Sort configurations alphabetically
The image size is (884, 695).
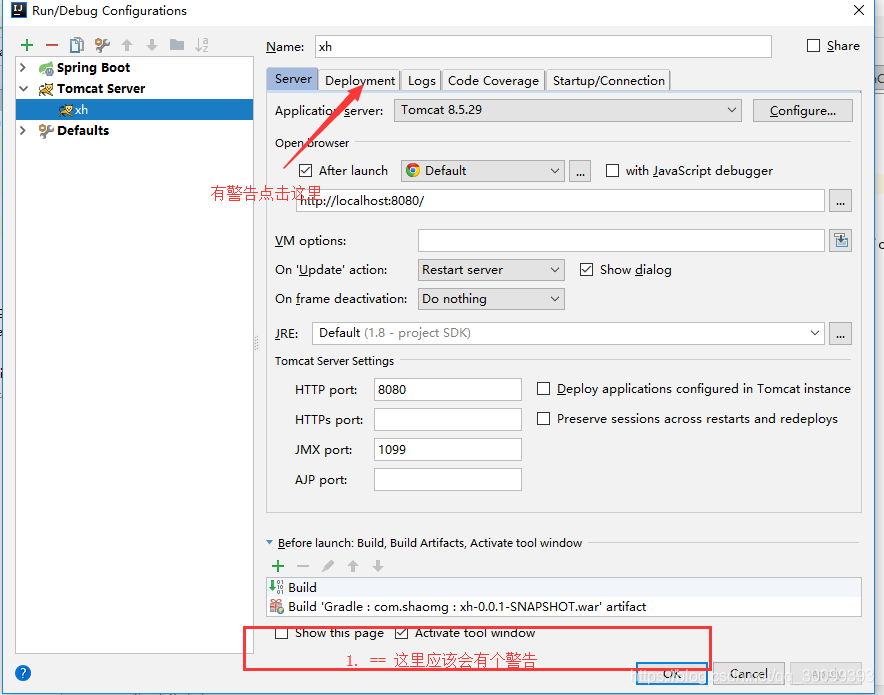point(202,45)
